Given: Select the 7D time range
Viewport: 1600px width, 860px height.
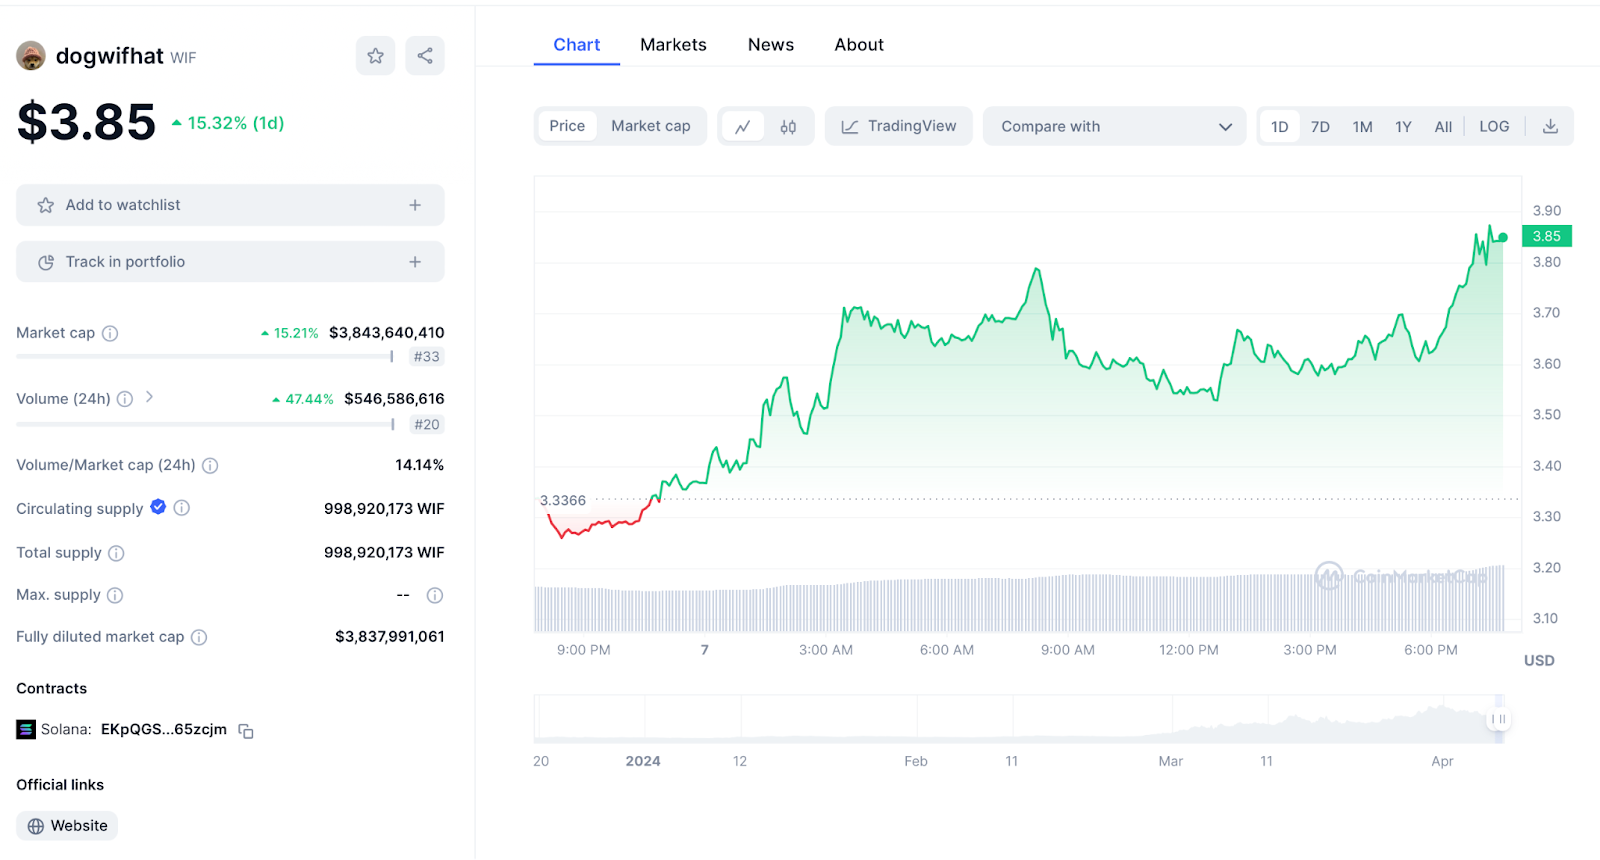Looking at the screenshot, I should tap(1320, 126).
